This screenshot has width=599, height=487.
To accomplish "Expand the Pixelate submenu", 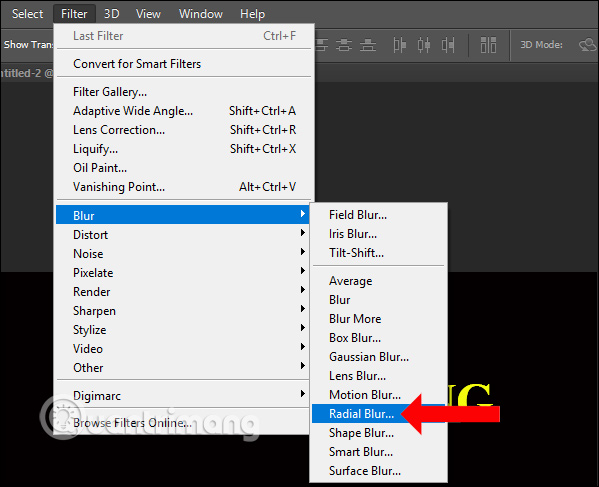I will click(182, 272).
